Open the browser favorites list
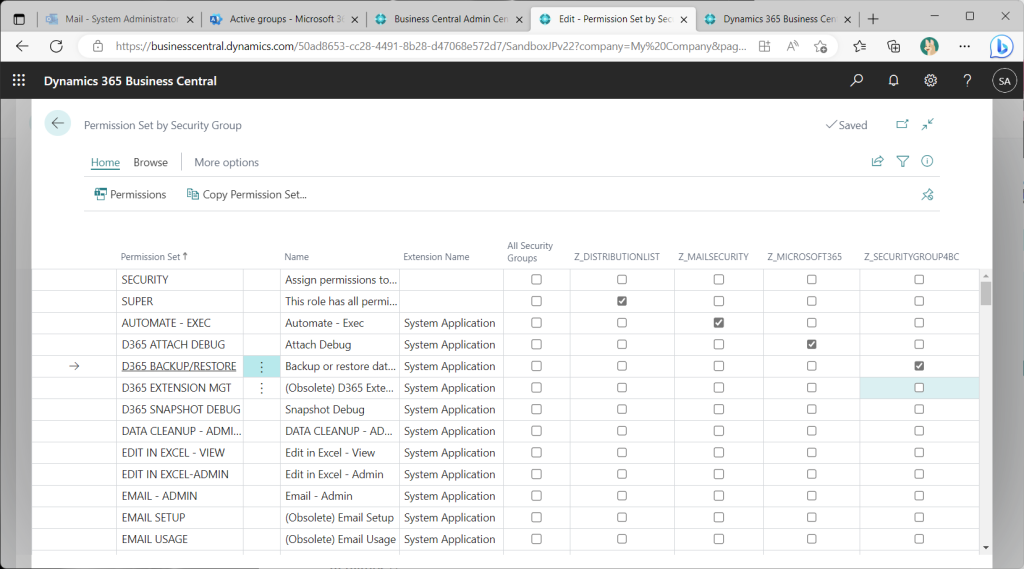 tap(859, 46)
